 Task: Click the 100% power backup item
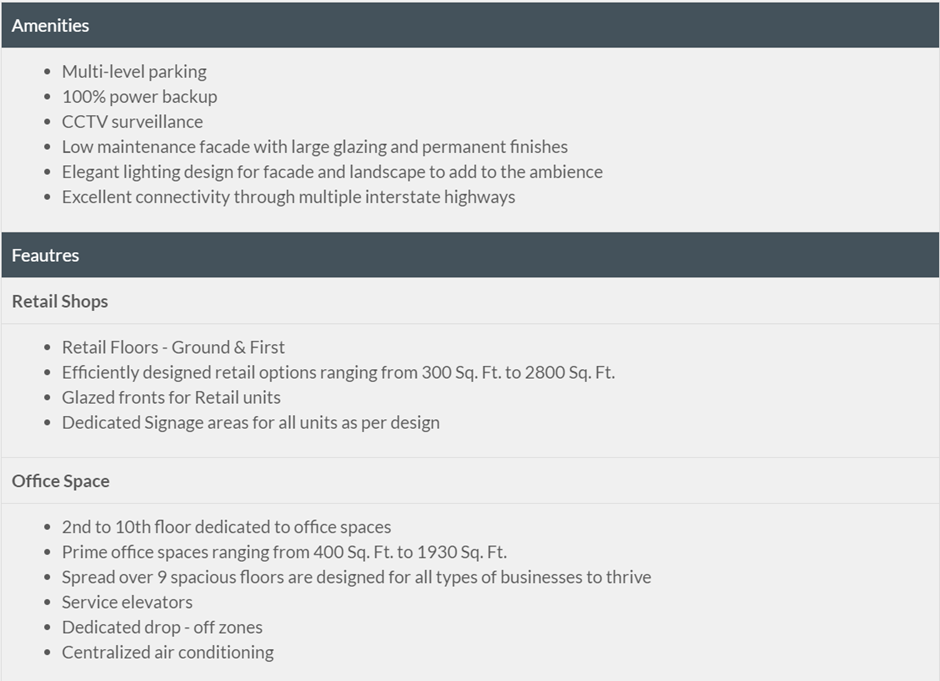click(140, 97)
